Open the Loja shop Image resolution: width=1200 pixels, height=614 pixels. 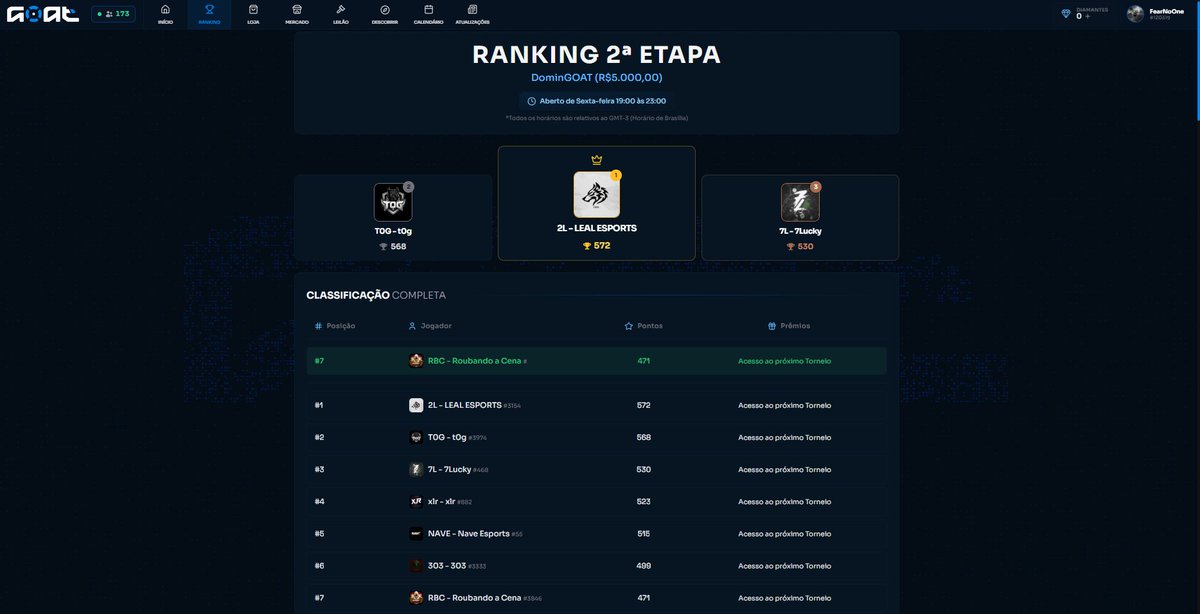pyautogui.click(x=253, y=14)
